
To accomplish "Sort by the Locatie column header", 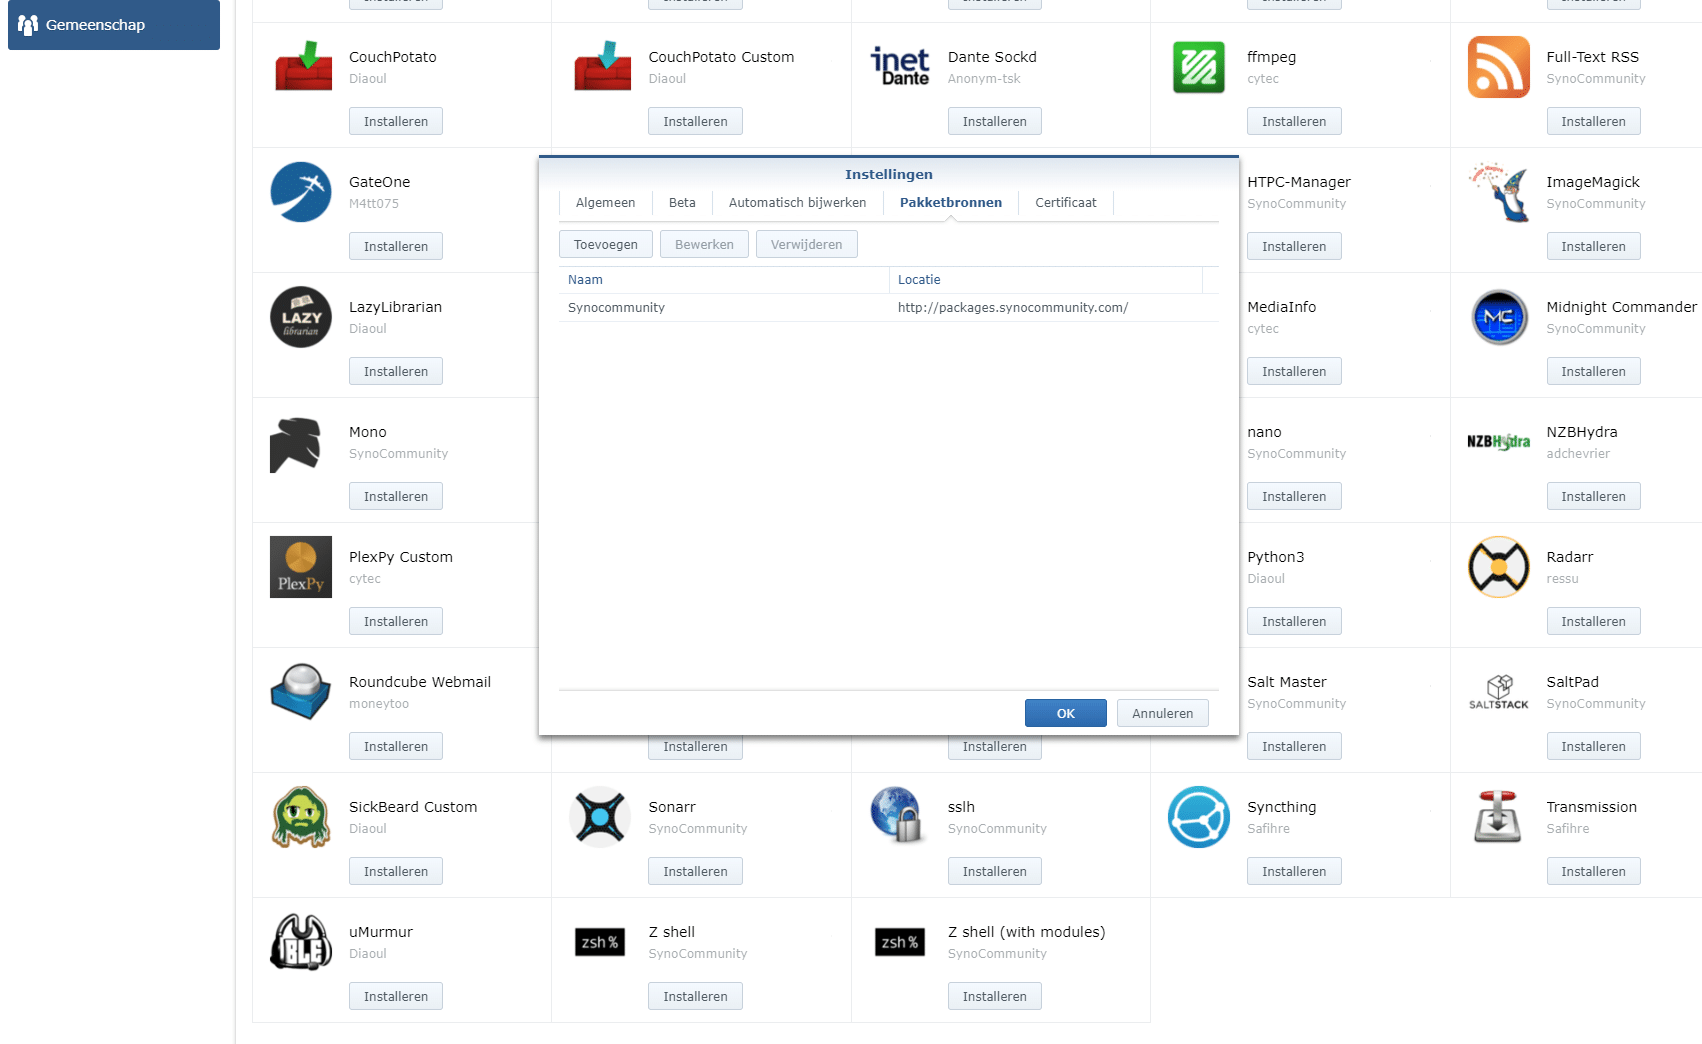I will (1046, 280).
